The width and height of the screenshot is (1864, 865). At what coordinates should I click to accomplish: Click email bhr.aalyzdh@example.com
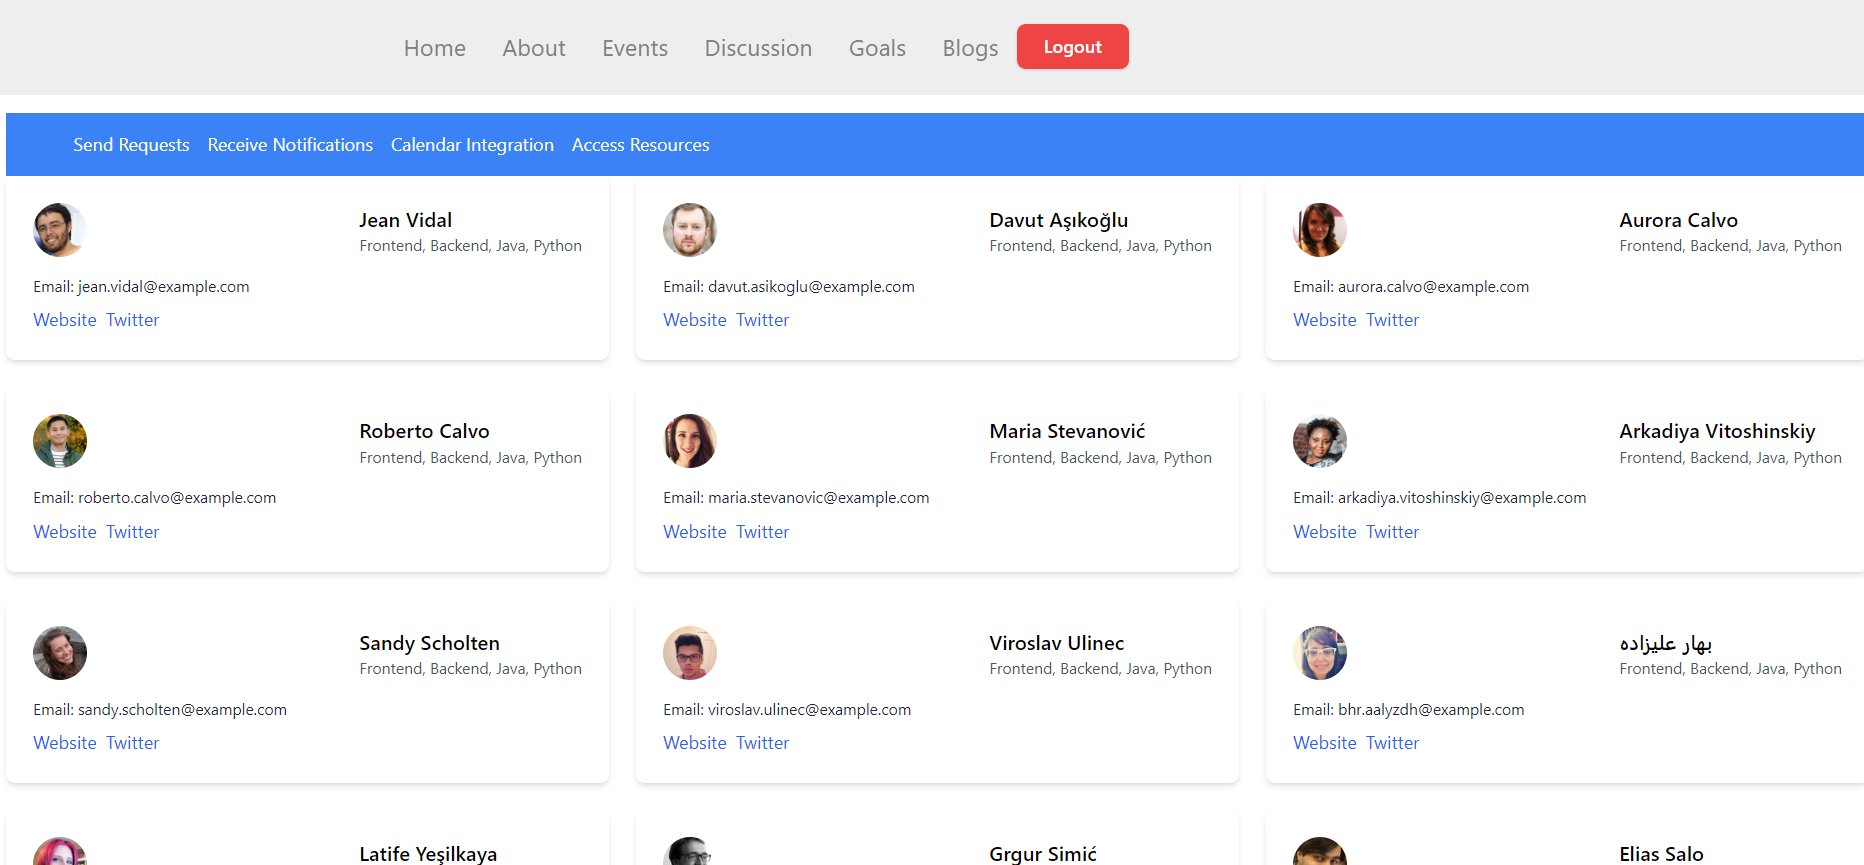coord(1431,710)
